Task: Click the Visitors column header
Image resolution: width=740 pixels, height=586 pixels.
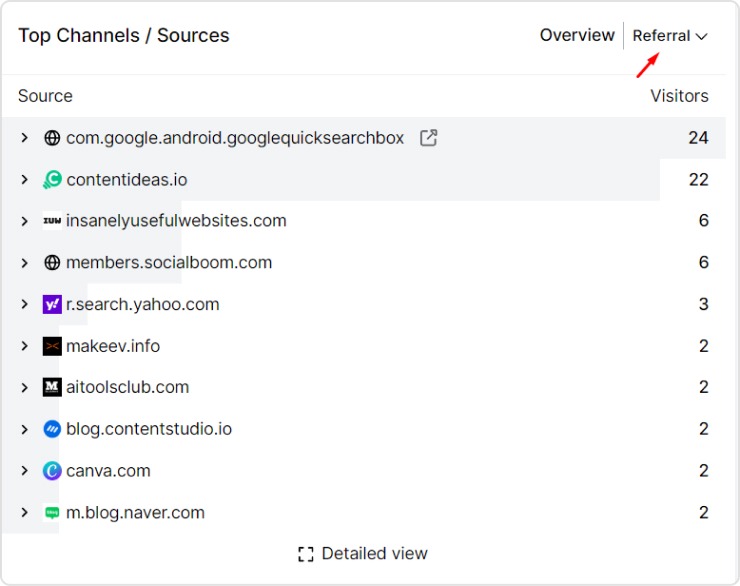Action: pos(679,96)
